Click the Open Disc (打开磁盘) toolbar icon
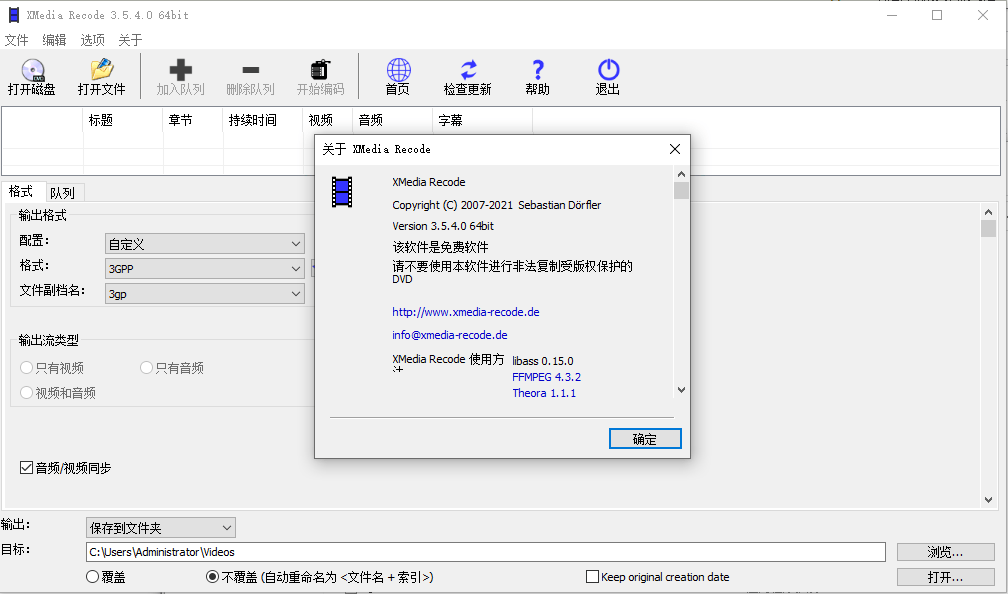The width and height of the screenshot is (1008, 594). click(33, 75)
